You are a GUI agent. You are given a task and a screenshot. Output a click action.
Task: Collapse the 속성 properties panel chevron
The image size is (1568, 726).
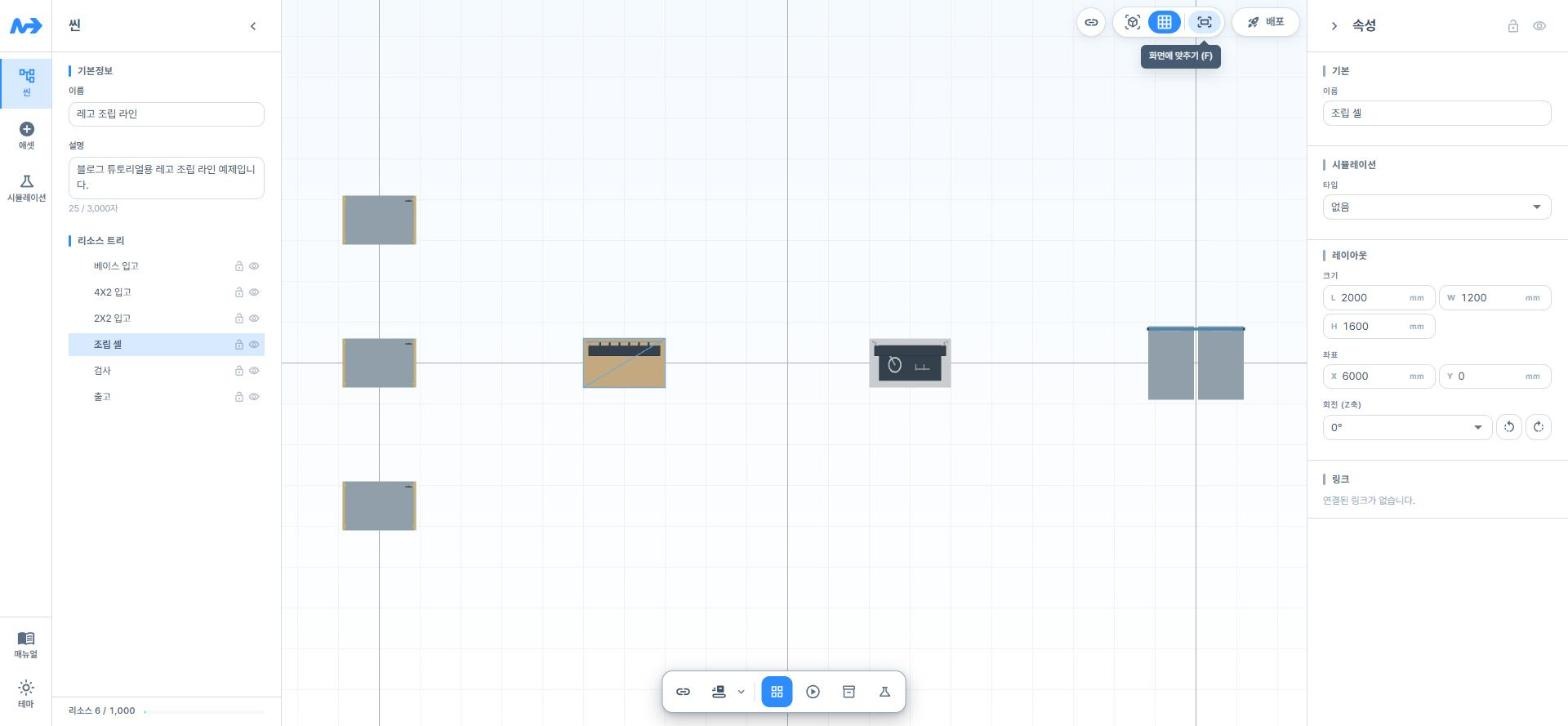[x=1334, y=26]
